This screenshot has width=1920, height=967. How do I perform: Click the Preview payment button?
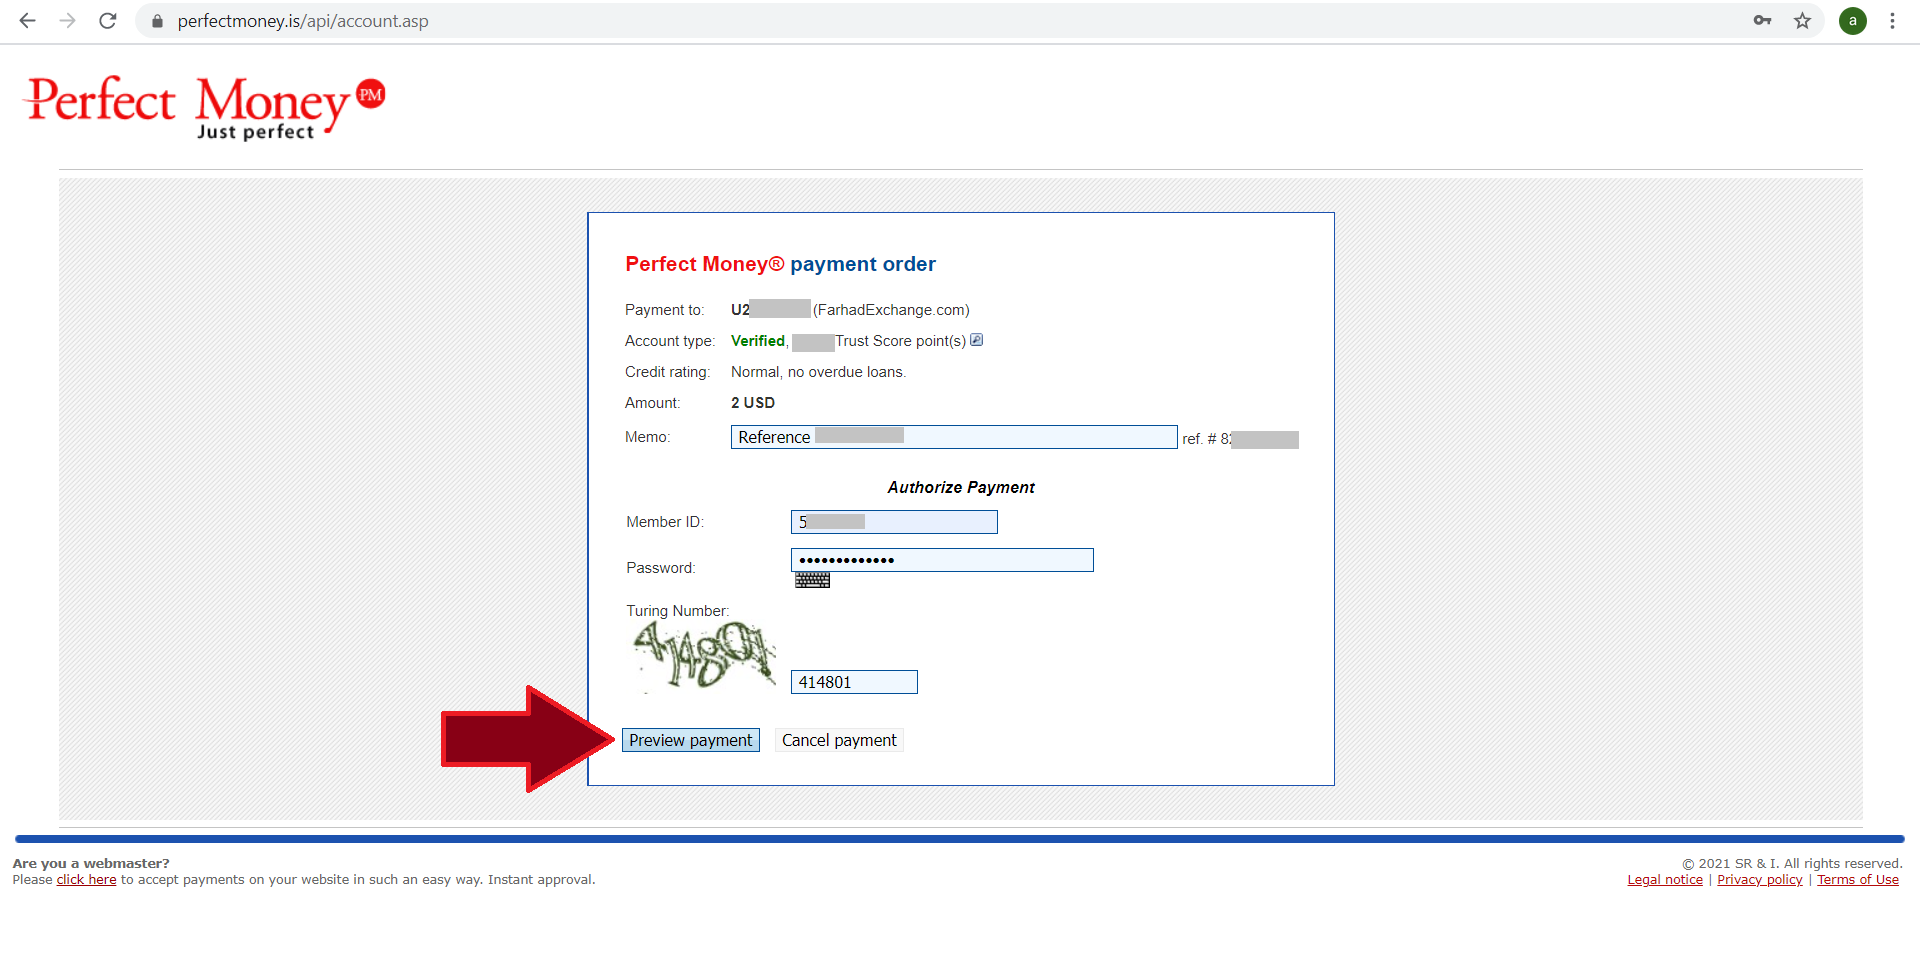click(691, 740)
